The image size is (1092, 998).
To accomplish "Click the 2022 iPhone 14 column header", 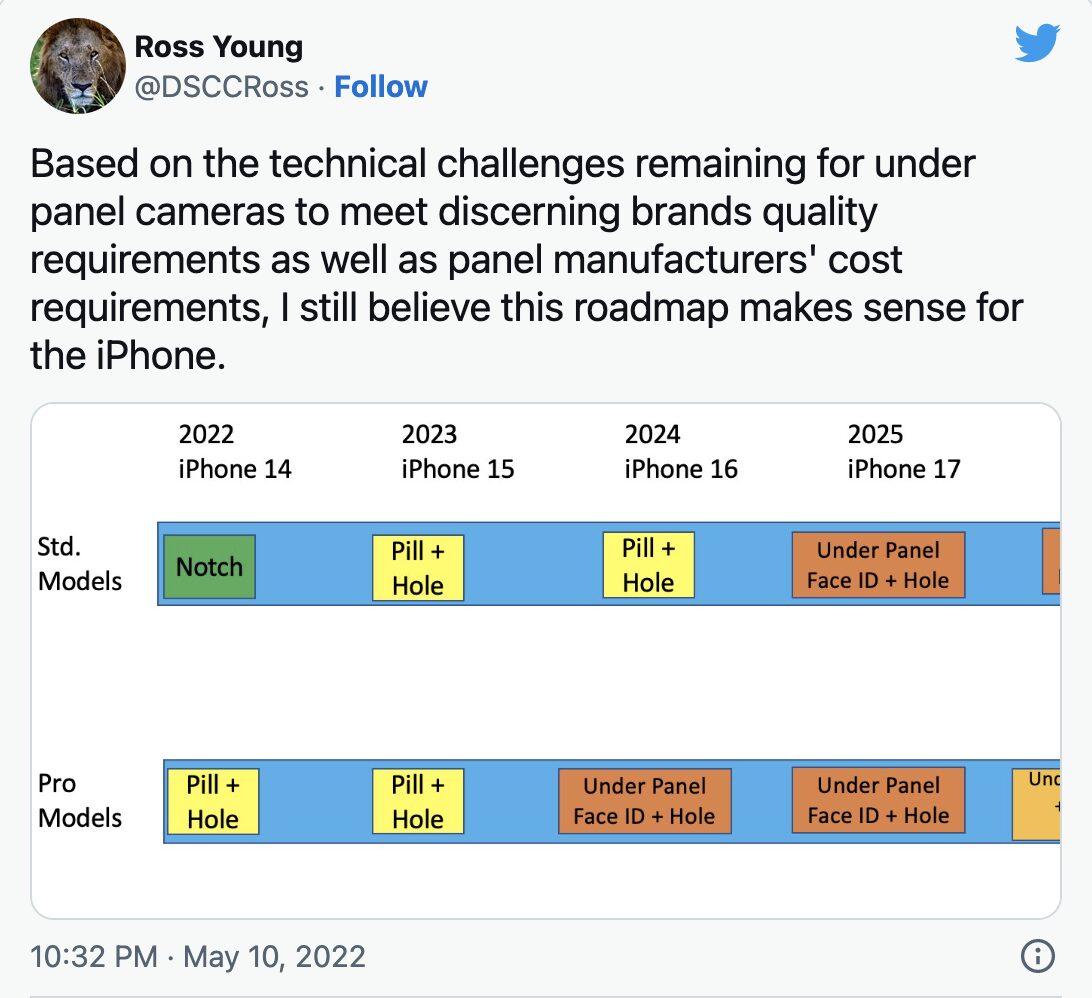I will [x=235, y=451].
